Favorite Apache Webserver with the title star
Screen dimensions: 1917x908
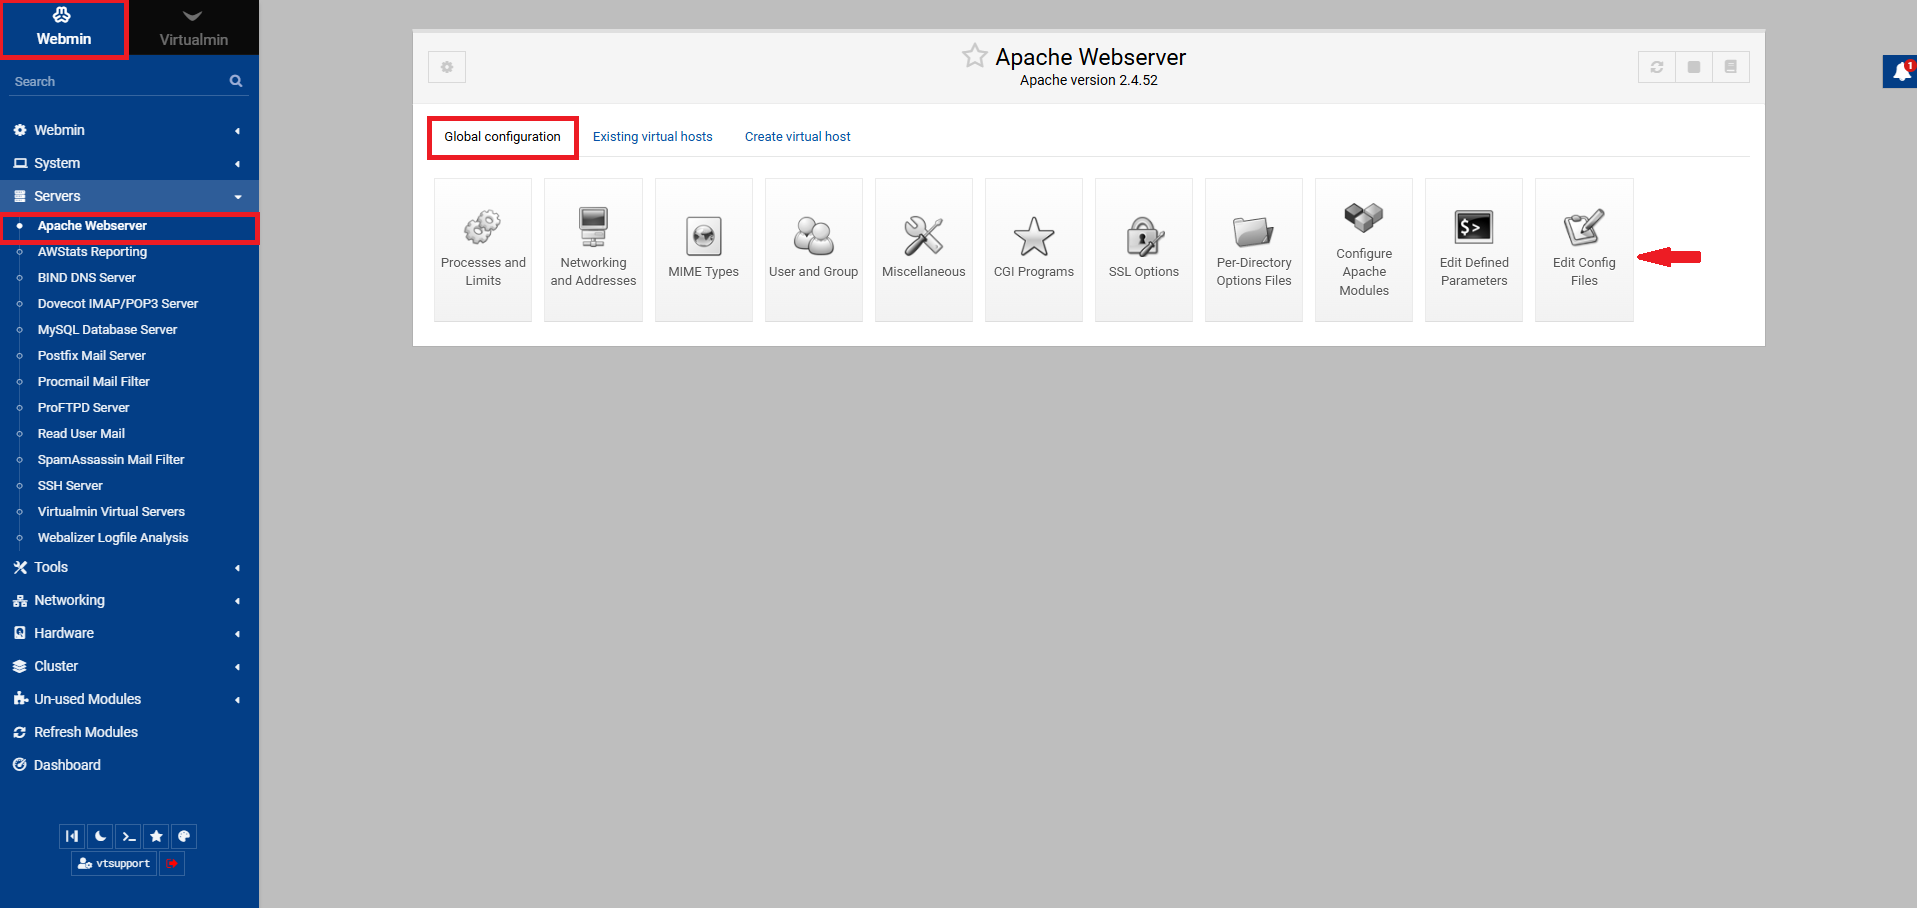(x=974, y=56)
